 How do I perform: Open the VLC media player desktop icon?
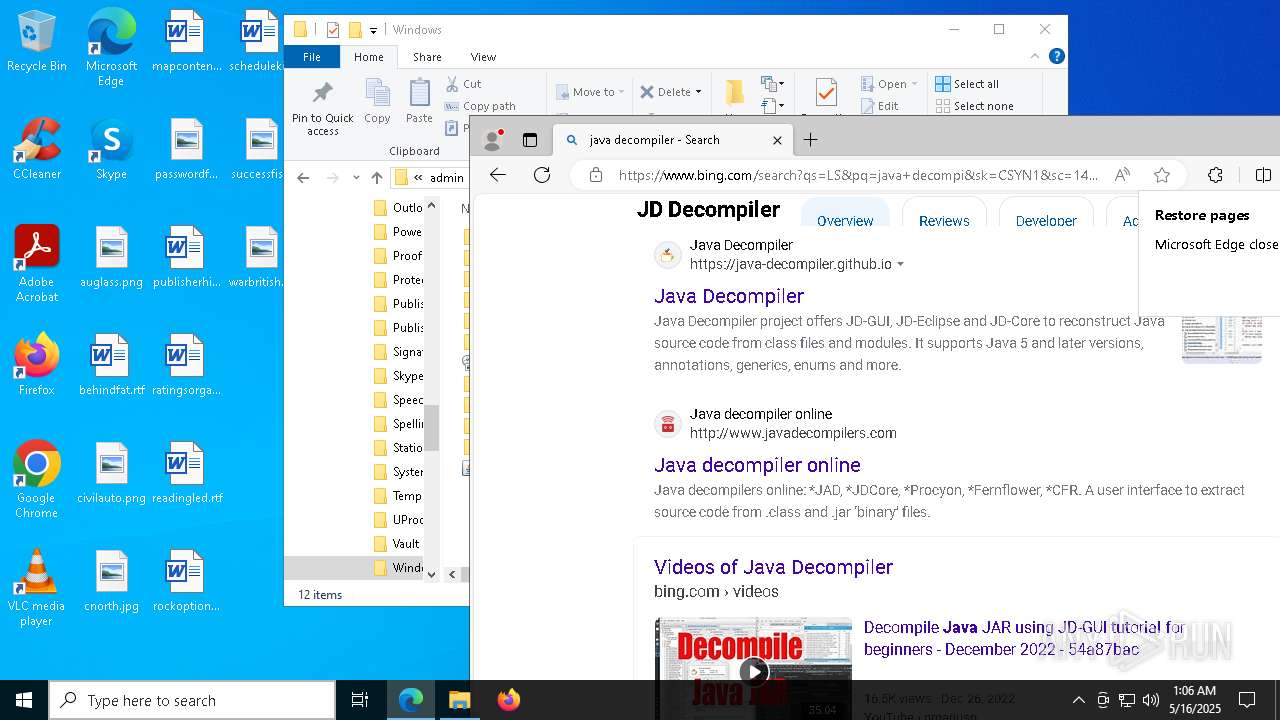point(36,588)
